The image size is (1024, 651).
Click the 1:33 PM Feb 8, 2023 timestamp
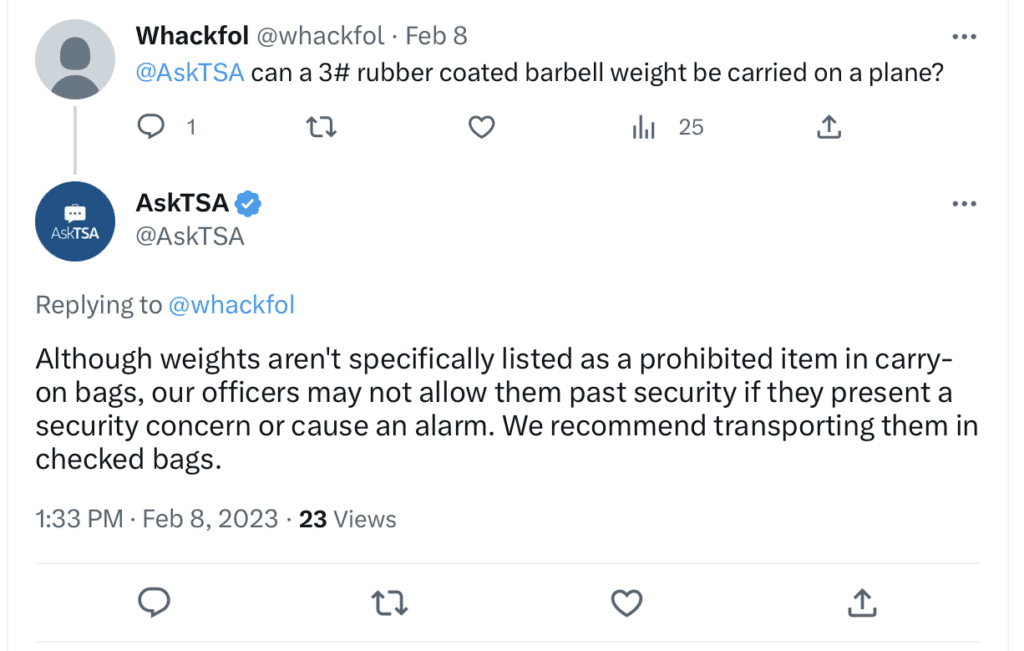(157, 519)
